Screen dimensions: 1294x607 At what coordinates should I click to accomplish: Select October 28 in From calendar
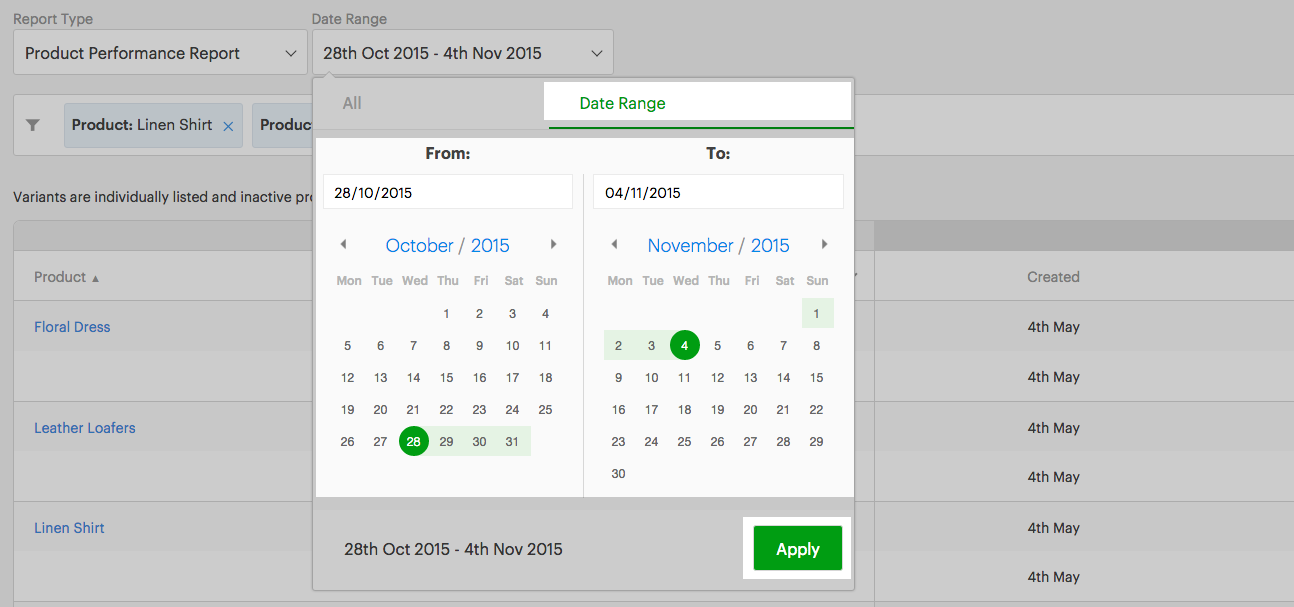[414, 441]
